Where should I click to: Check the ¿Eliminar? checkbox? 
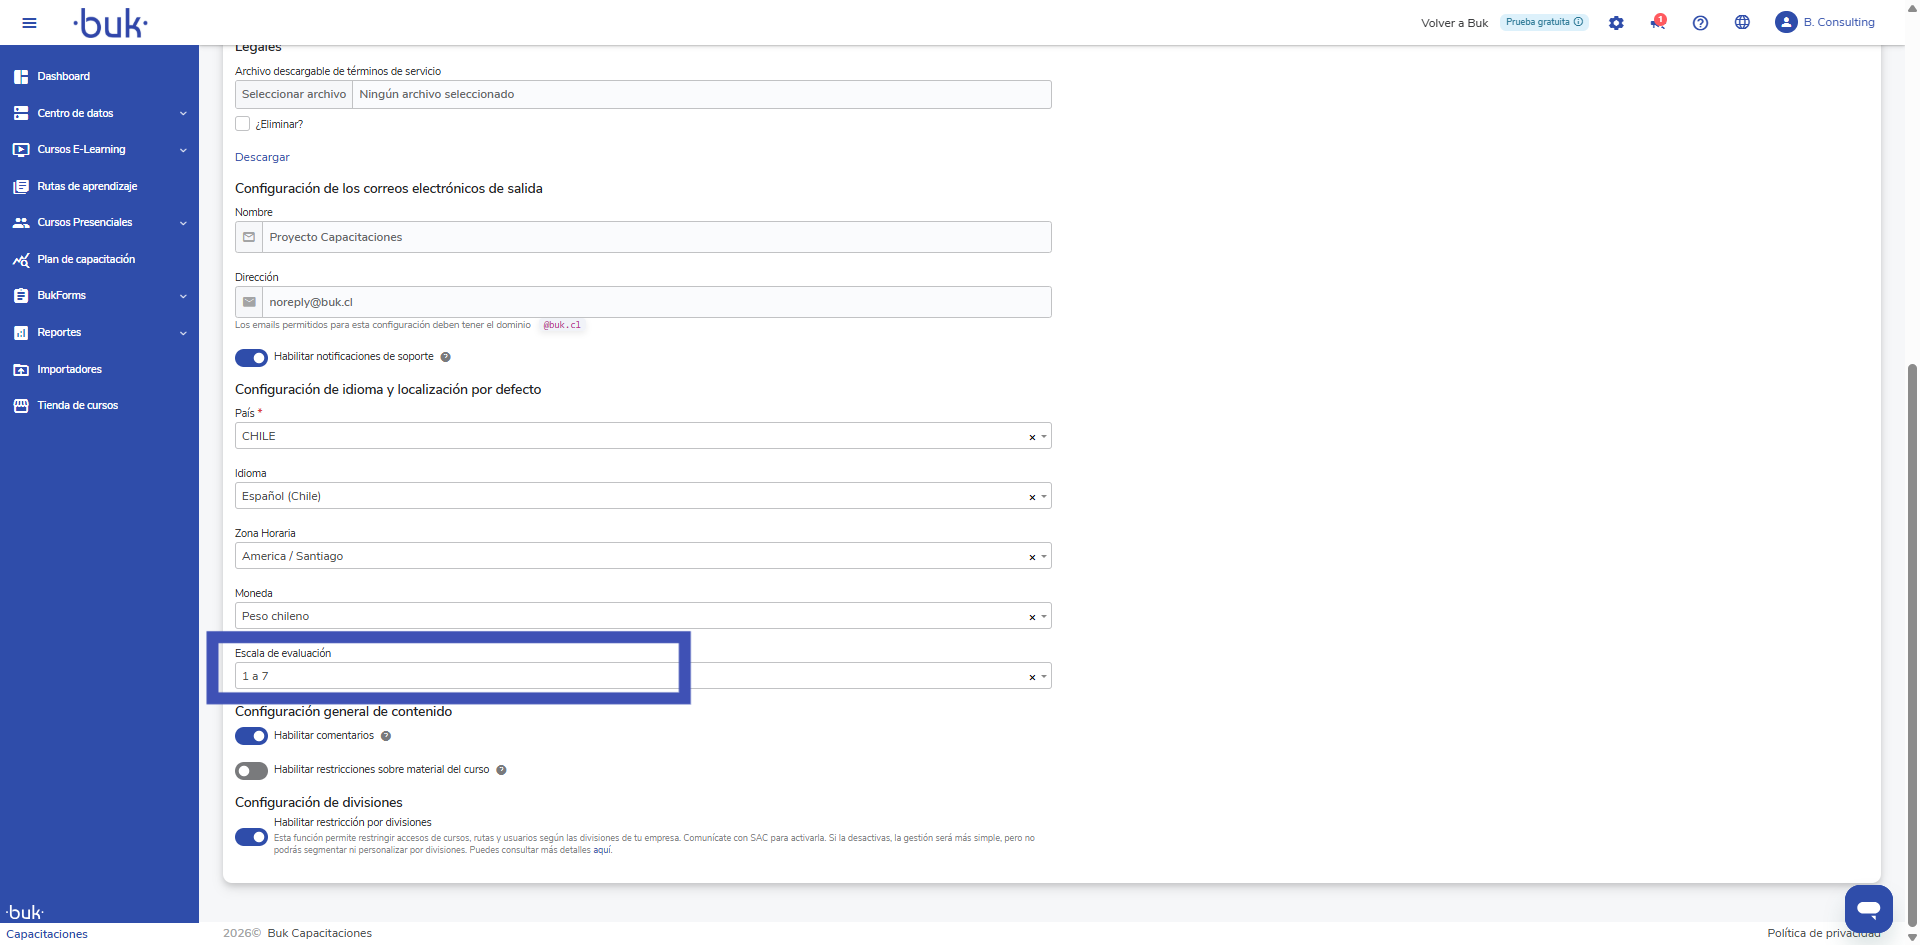coord(242,124)
